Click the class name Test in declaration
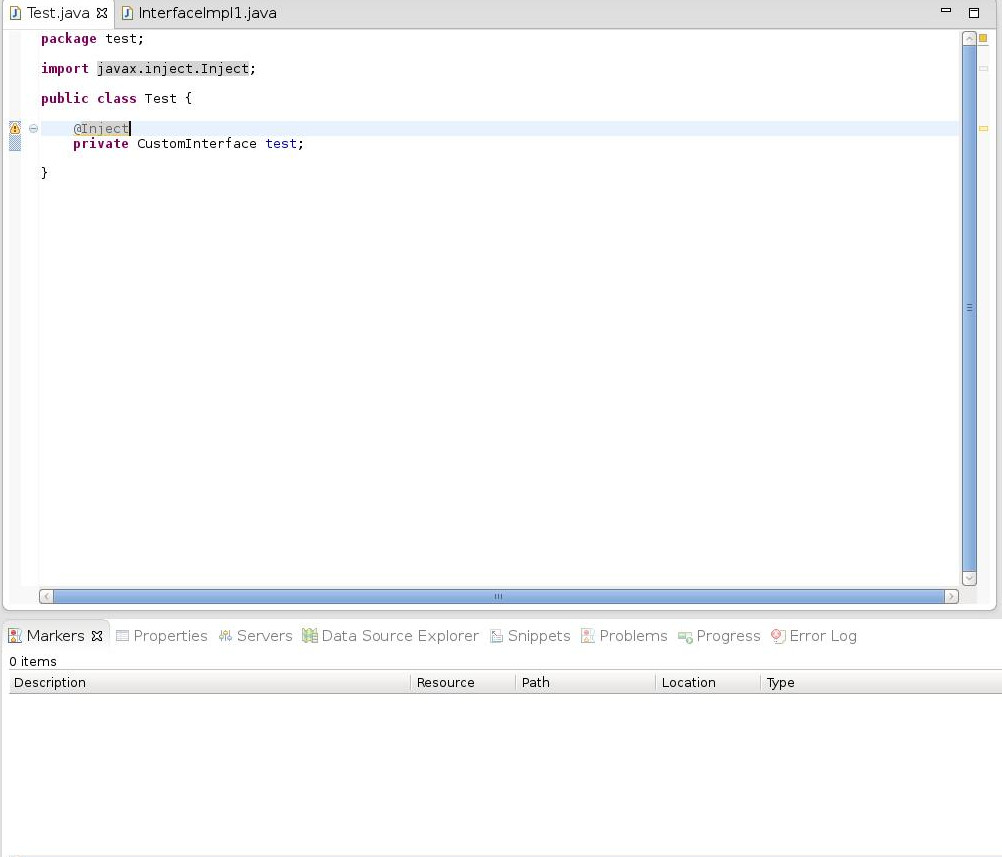The height and width of the screenshot is (857, 1002). click(160, 98)
